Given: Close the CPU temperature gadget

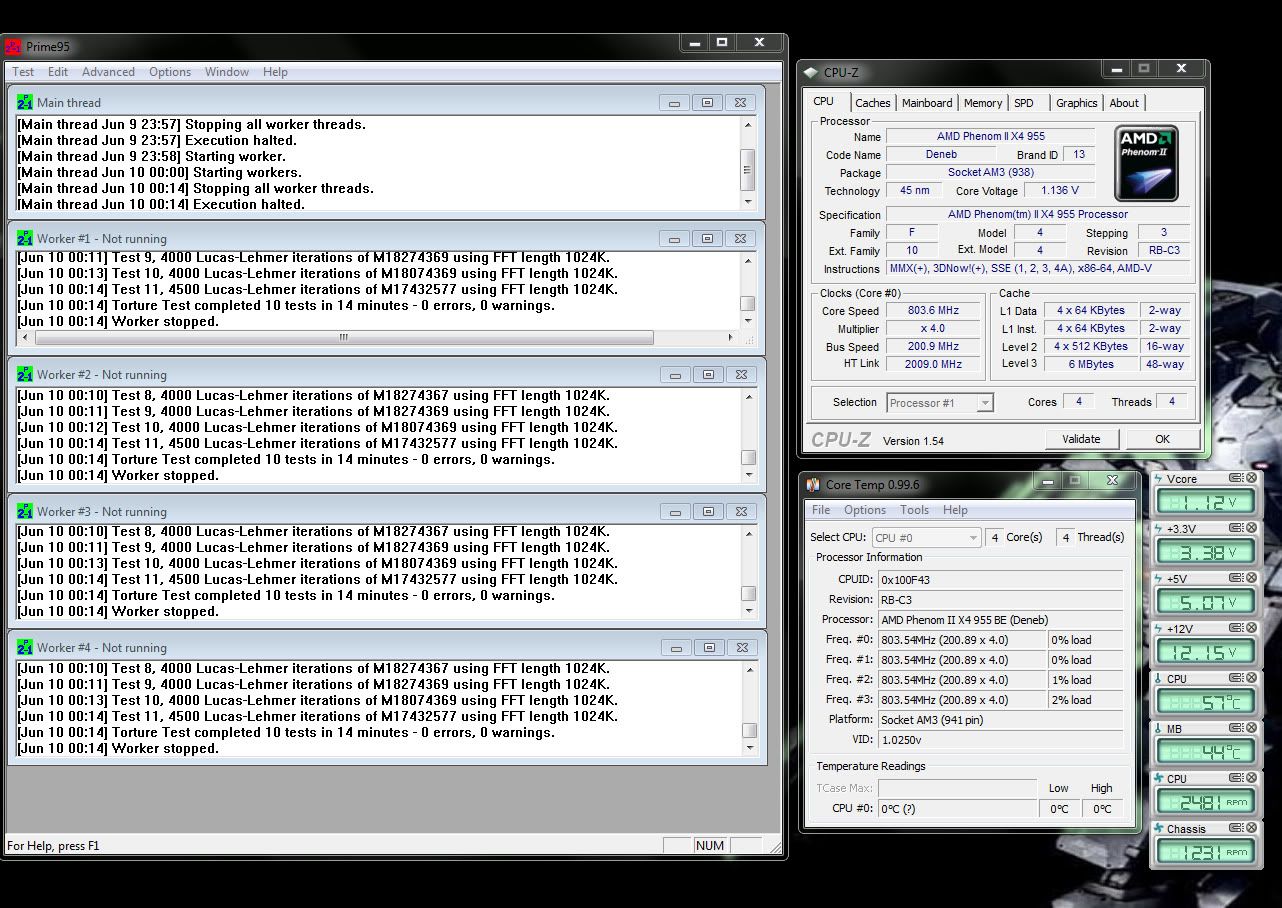Looking at the screenshot, I should (x=1251, y=678).
